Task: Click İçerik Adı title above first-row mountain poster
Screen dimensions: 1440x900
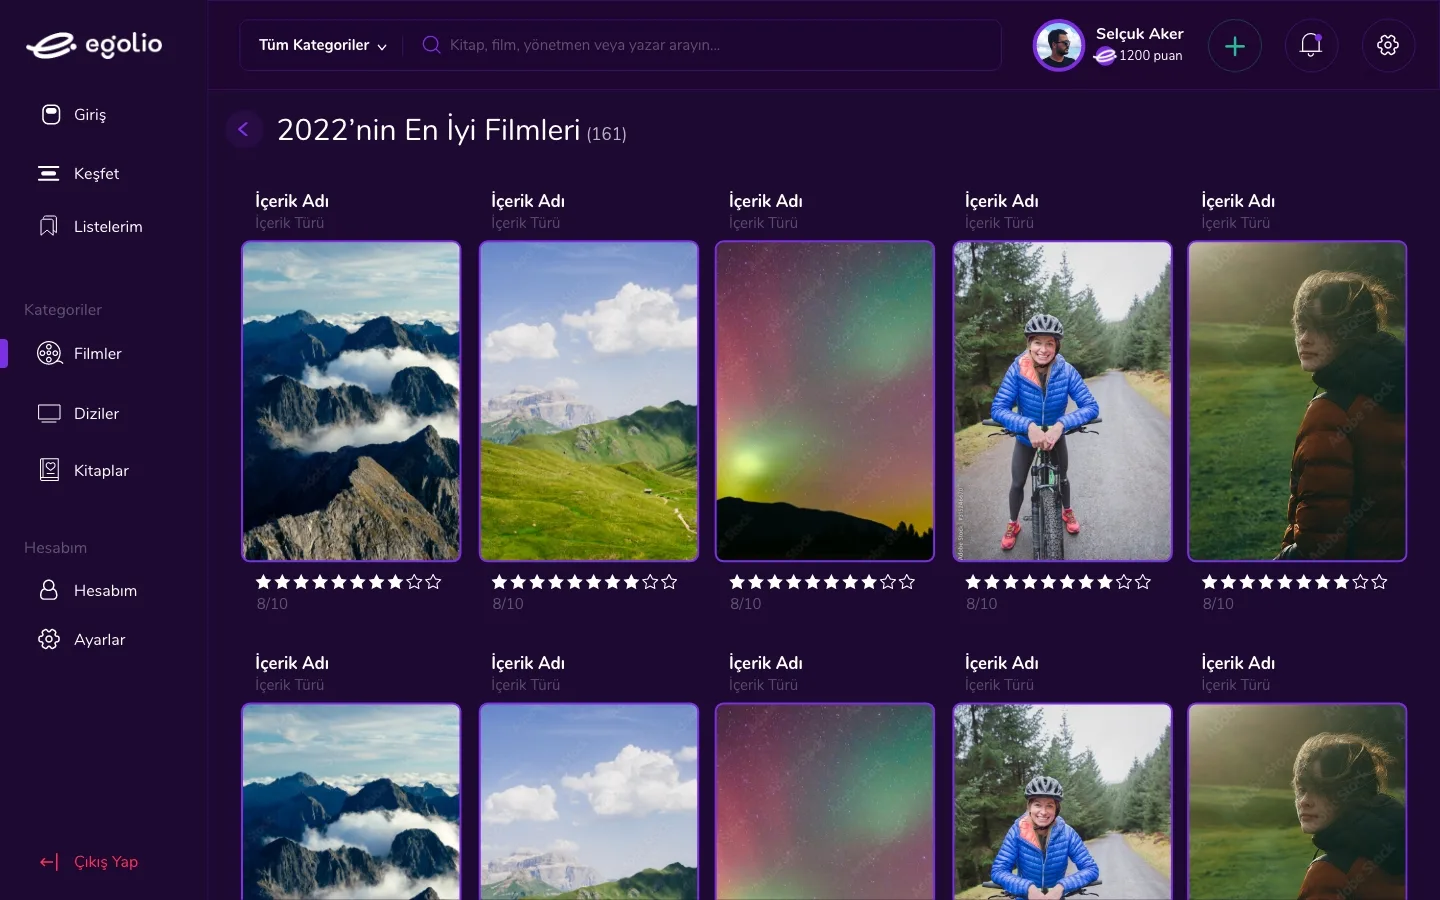Action: 292,201
